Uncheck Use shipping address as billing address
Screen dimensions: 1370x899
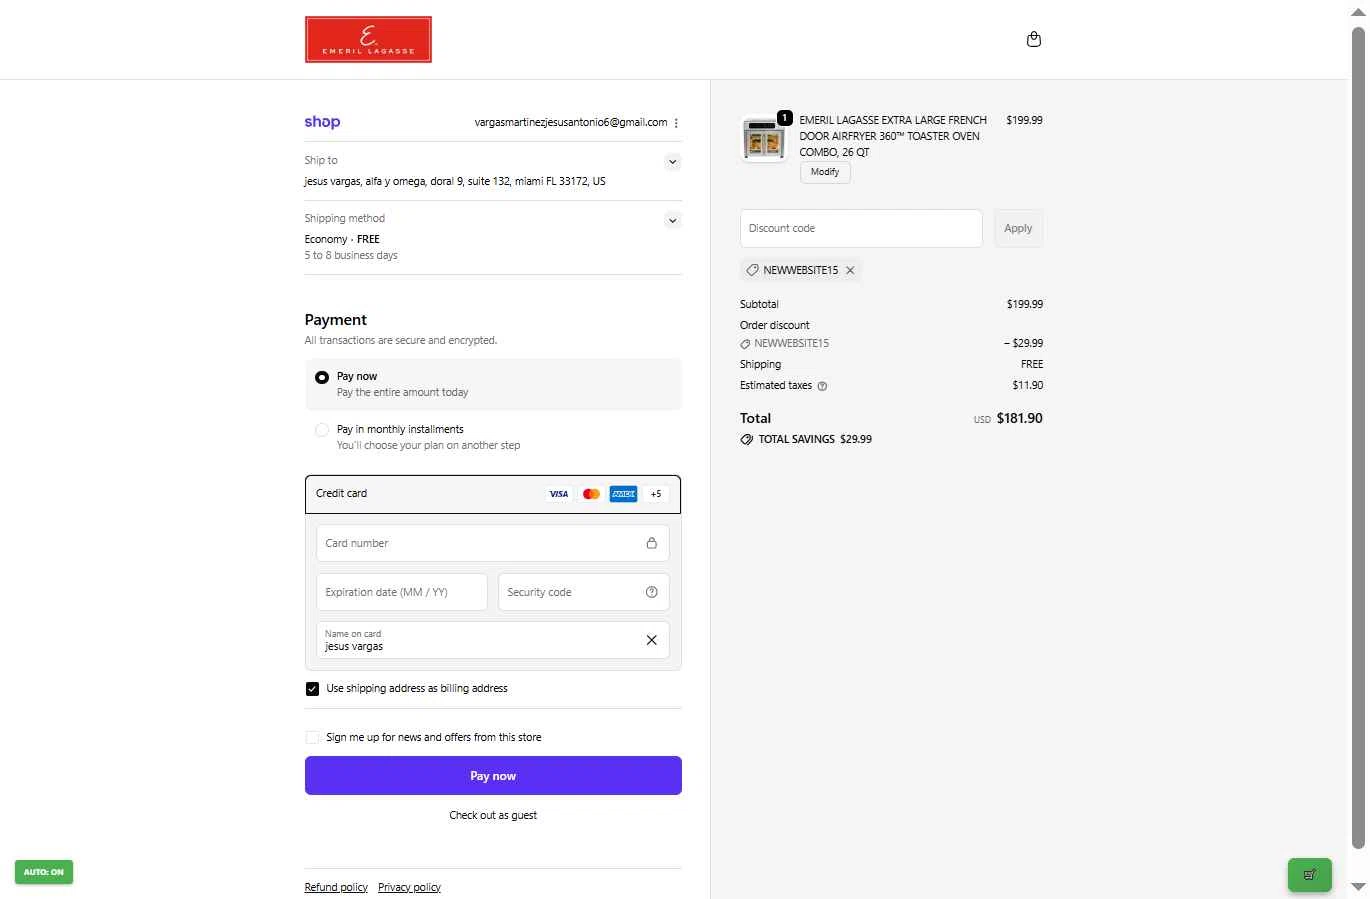(312, 689)
